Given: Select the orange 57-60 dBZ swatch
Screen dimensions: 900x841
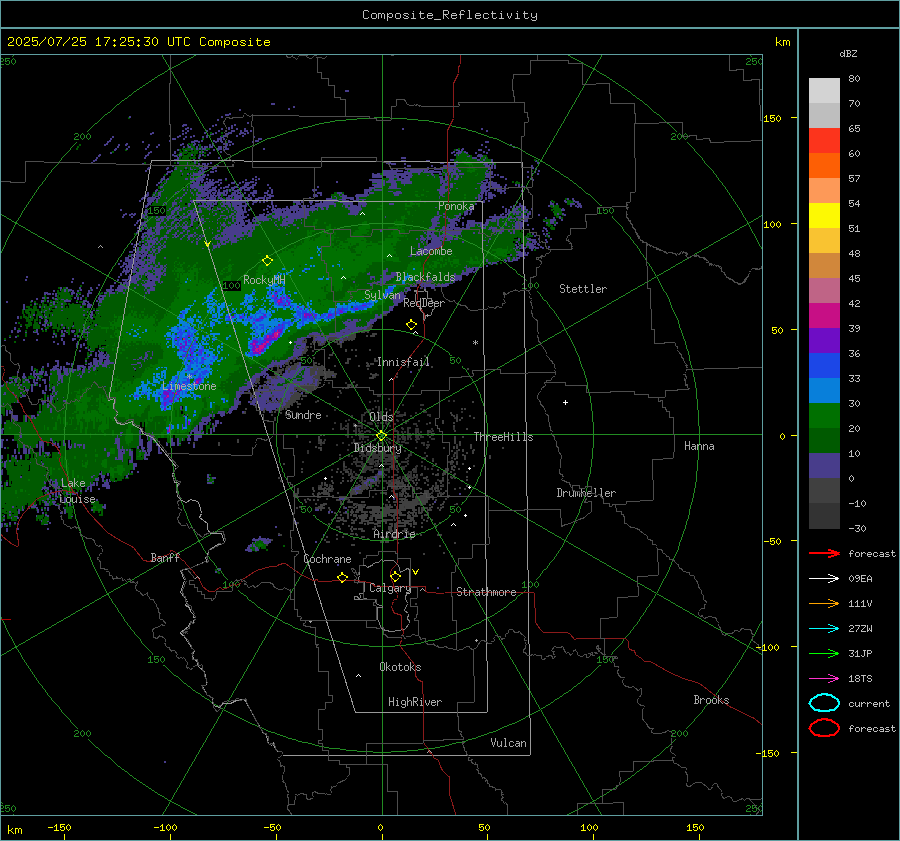Looking at the screenshot, I should (x=824, y=166).
